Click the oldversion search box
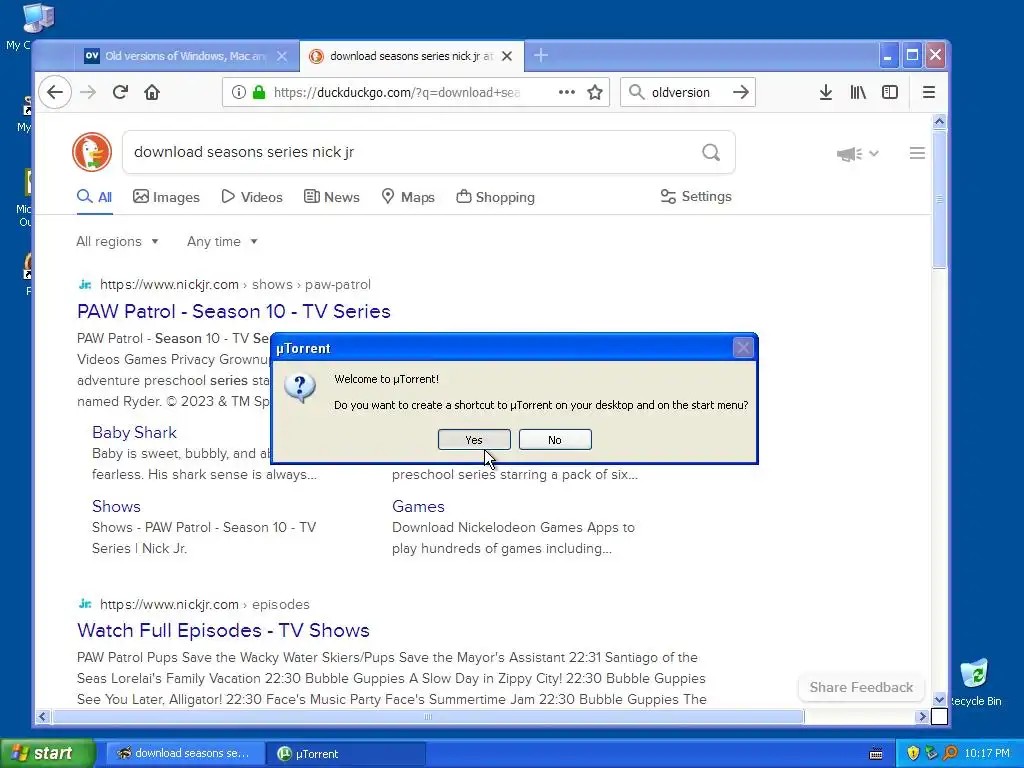Image resolution: width=1024 pixels, height=768 pixels. (x=686, y=92)
